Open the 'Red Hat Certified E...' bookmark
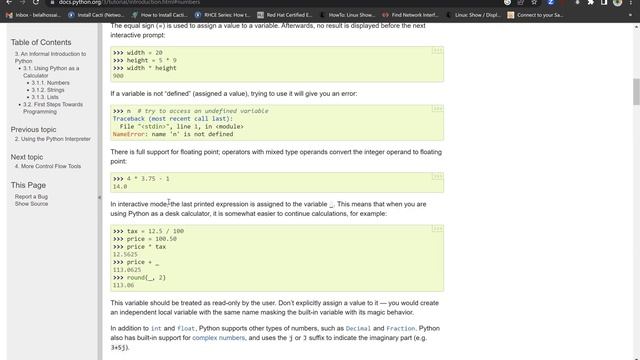This screenshot has height=360, width=640. 285,15
